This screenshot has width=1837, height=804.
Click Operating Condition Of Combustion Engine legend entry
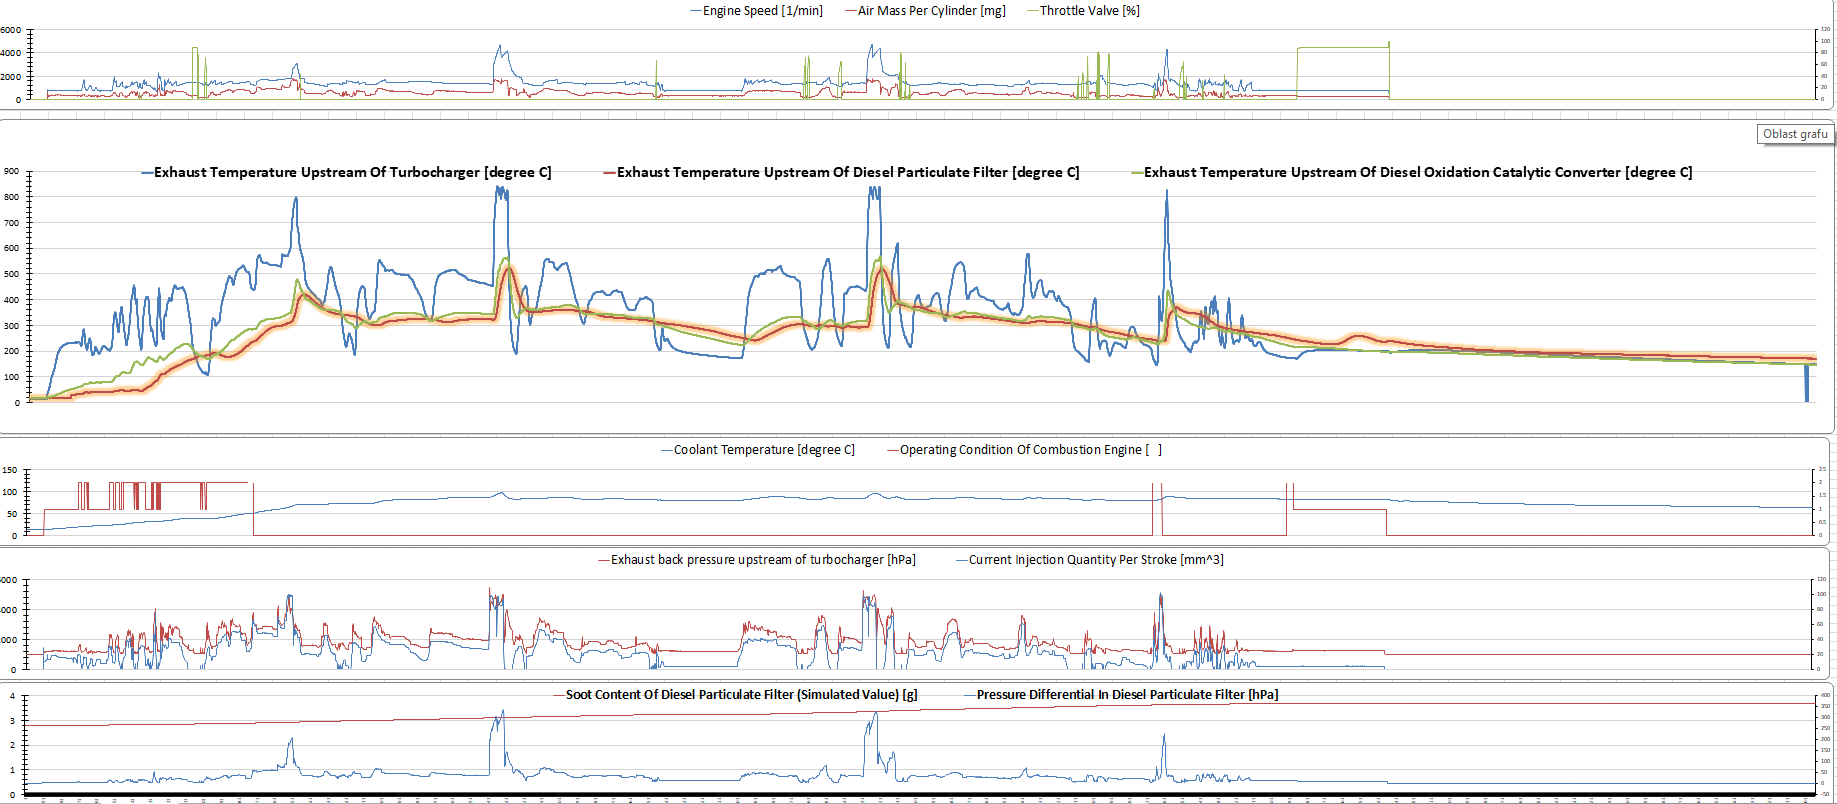[x=1030, y=450]
